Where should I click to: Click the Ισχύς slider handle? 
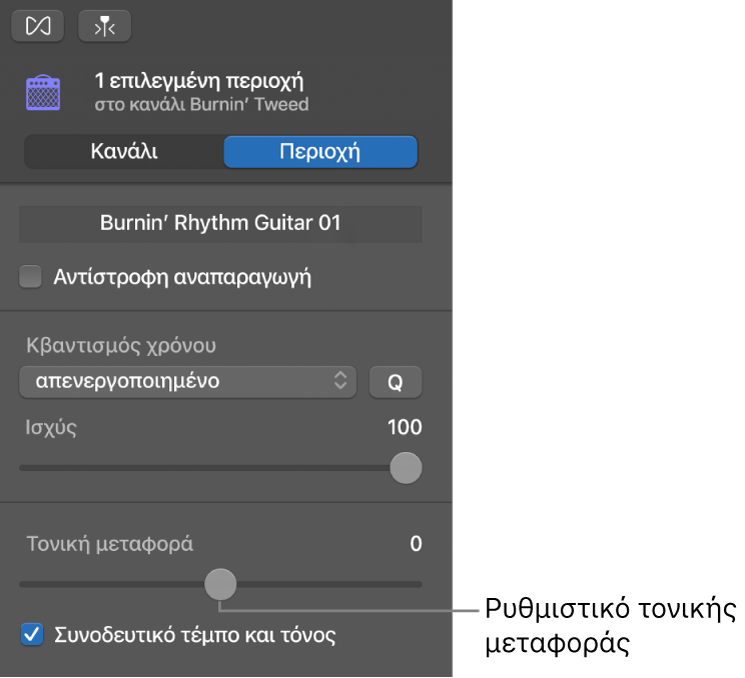(x=405, y=467)
